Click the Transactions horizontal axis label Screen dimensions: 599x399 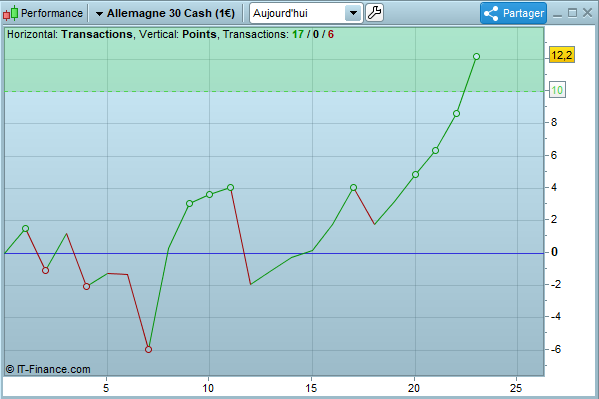97,34
